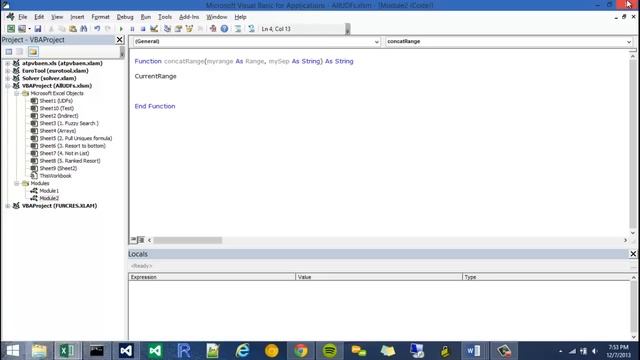Image resolution: width=640 pixels, height=360 pixels.
Task: Open Google Chrome from taskbar
Action: point(301,351)
